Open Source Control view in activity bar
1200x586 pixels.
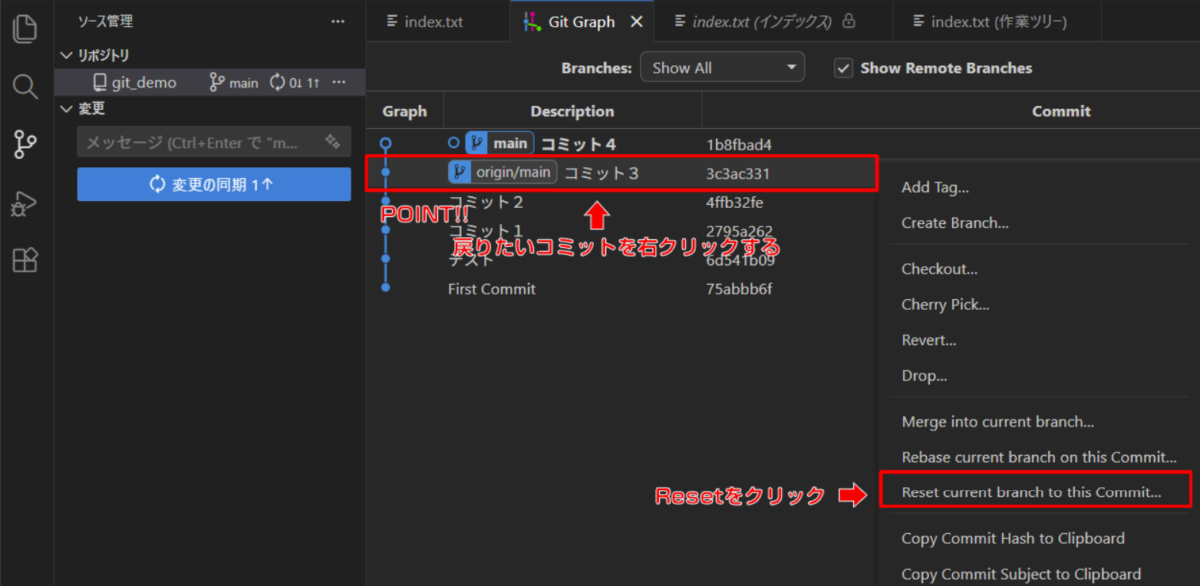(26, 145)
